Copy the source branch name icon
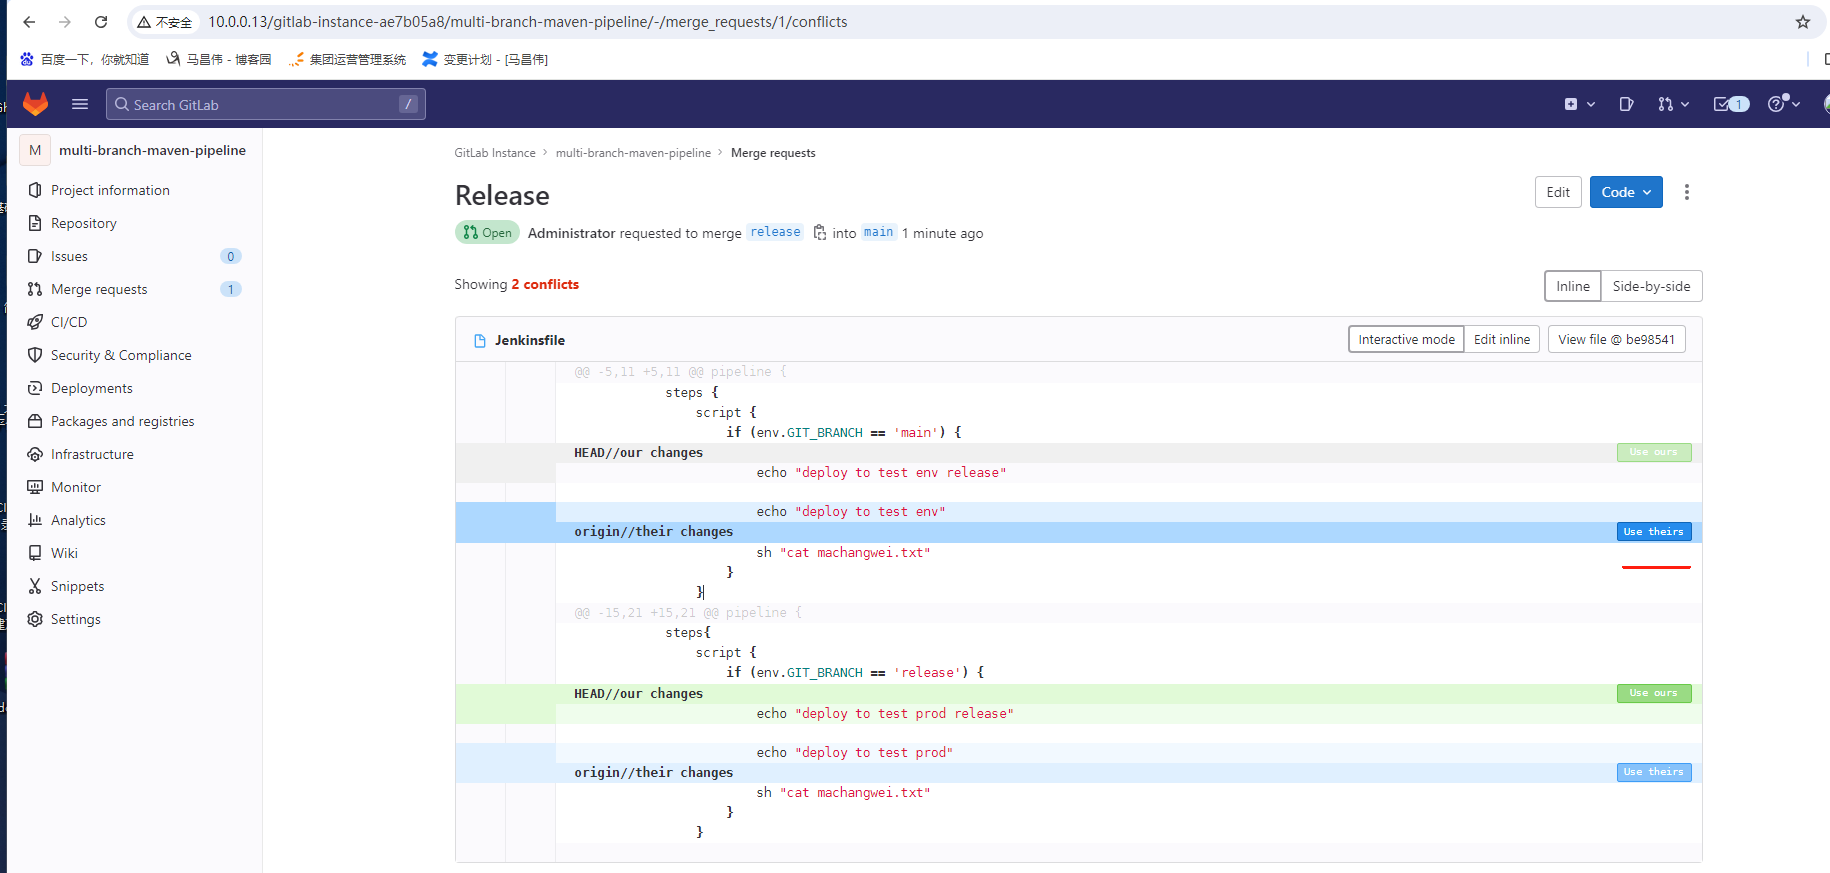This screenshot has width=1830, height=873. (x=819, y=232)
